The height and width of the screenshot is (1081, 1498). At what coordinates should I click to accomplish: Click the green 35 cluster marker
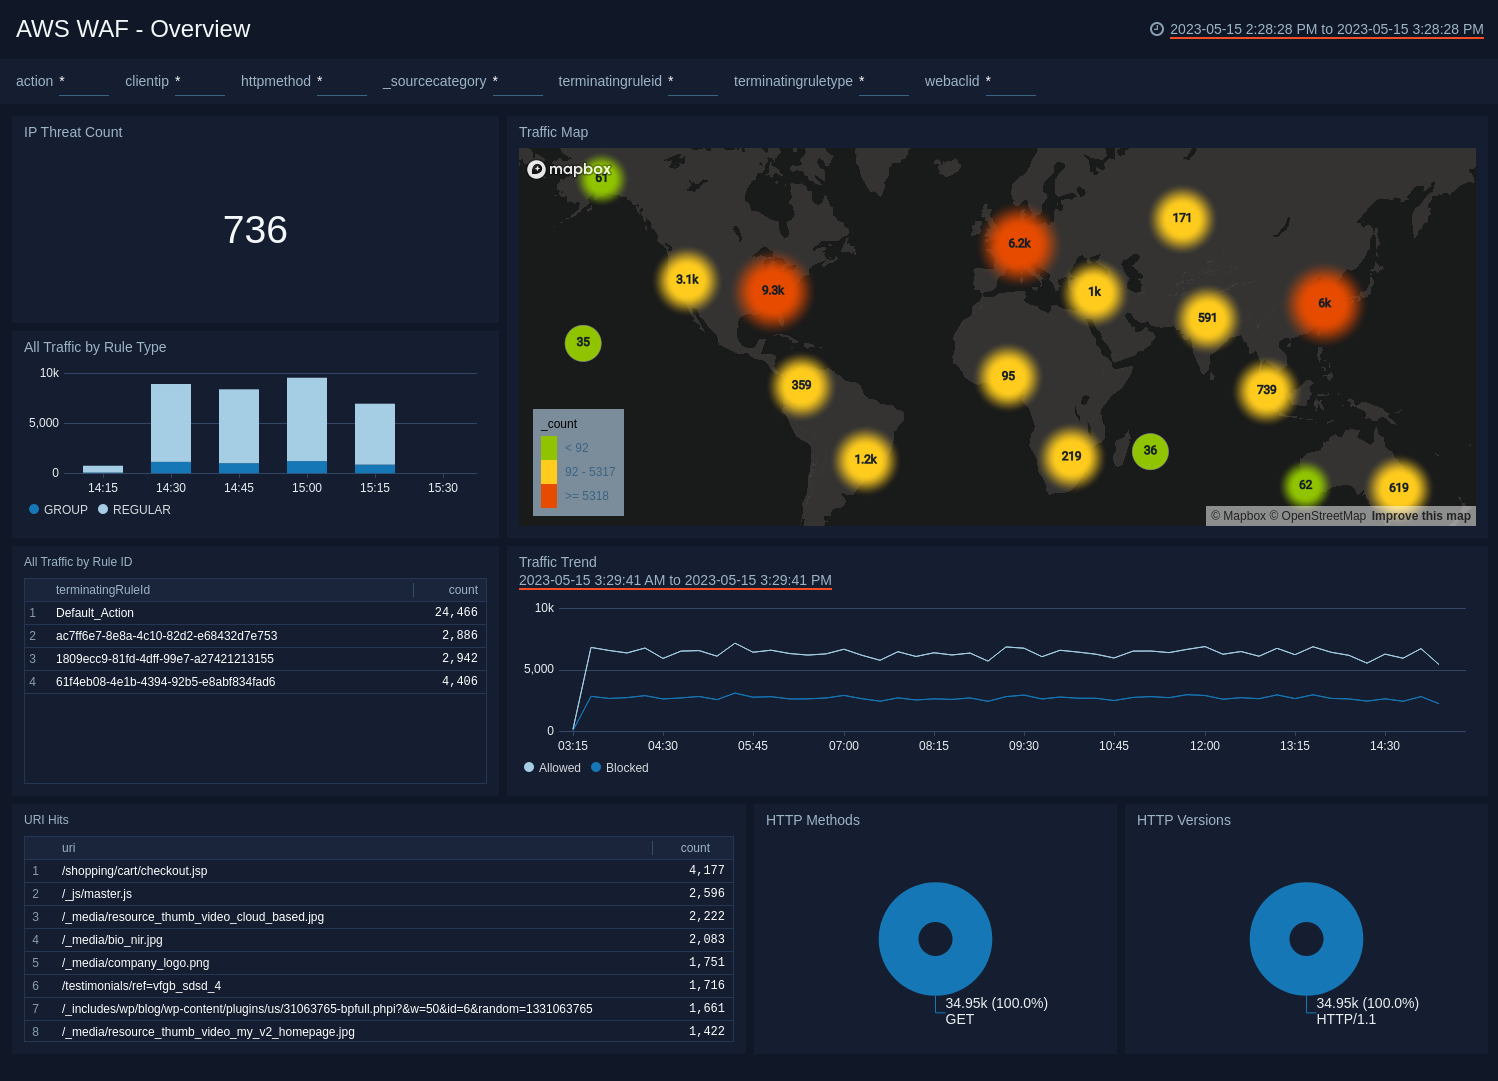tap(583, 343)
